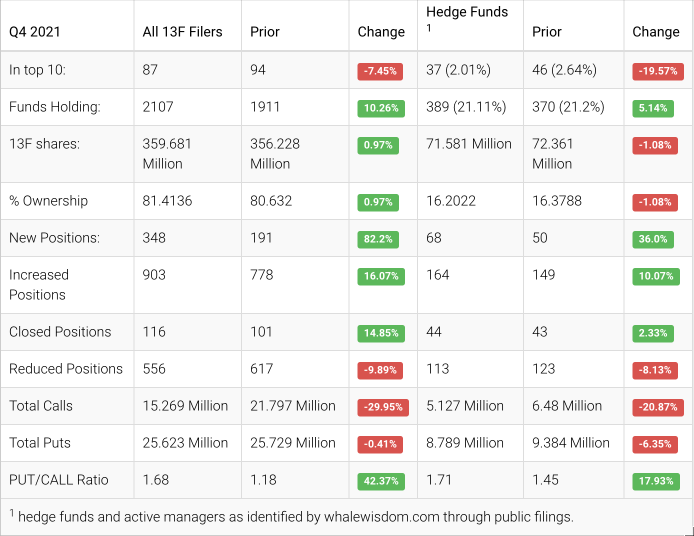
Task: Click the Hedge Funds column header
Action: point(467,13)
